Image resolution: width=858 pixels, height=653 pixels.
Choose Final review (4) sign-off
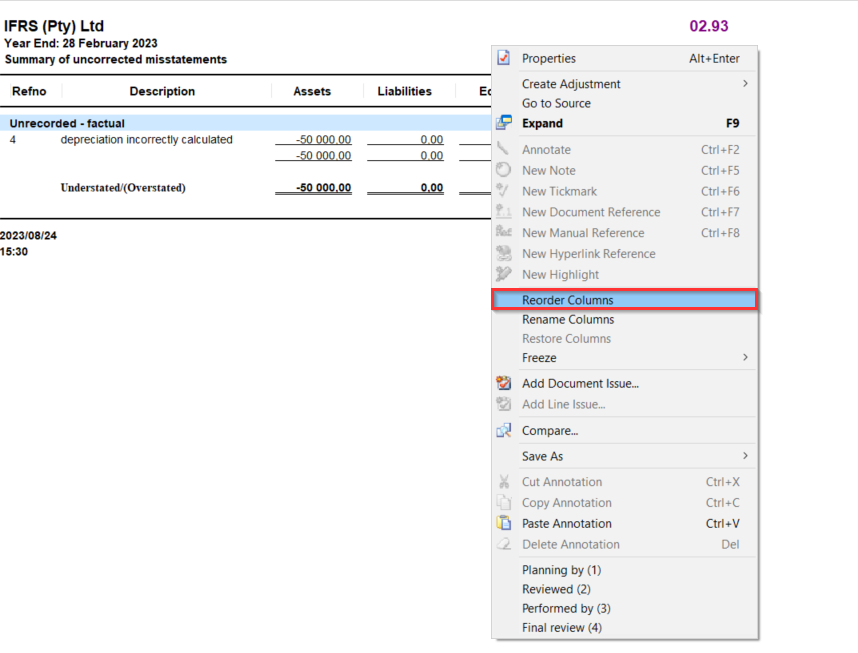(x=561, y=628)
